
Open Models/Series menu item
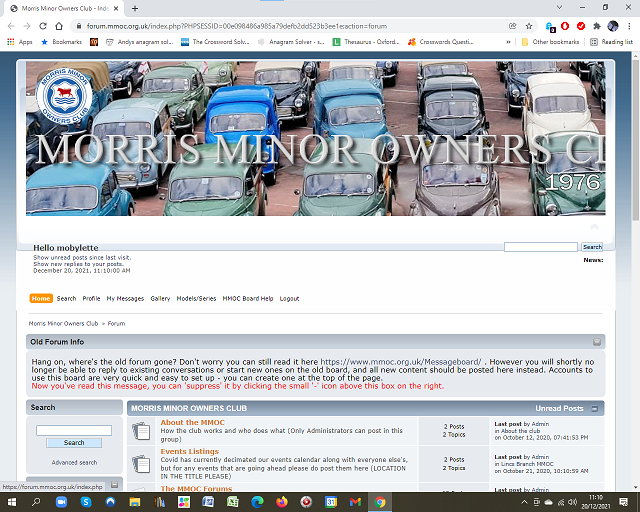coord(196,298)
